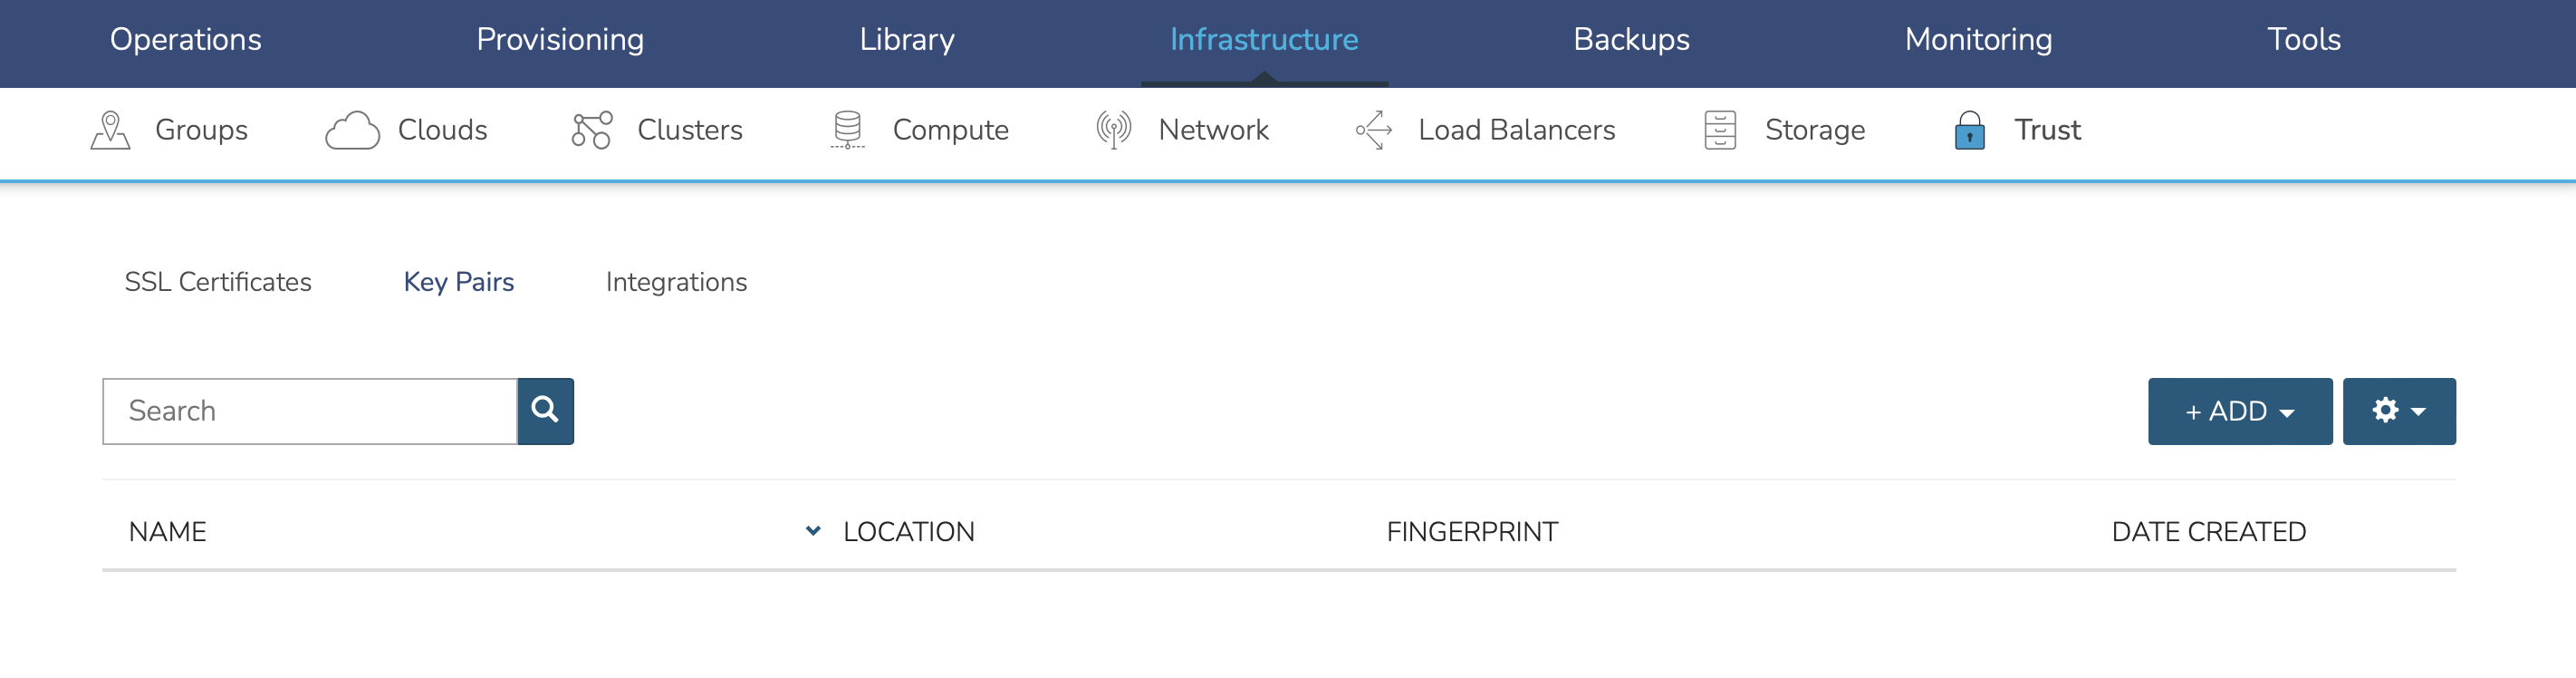This screenshot has height=678, width=2576.
Task: Switch to the Integrations tab
Action: click(x=676, y=282)
